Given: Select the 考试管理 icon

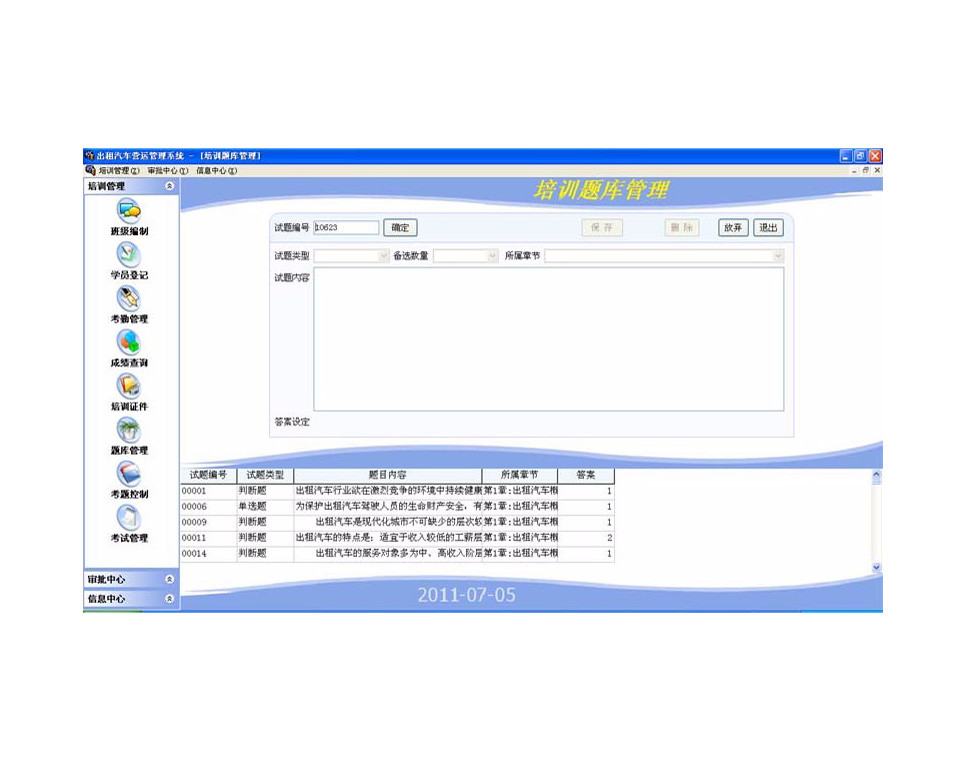Looking at the screenshot, I should coord(129,518).
